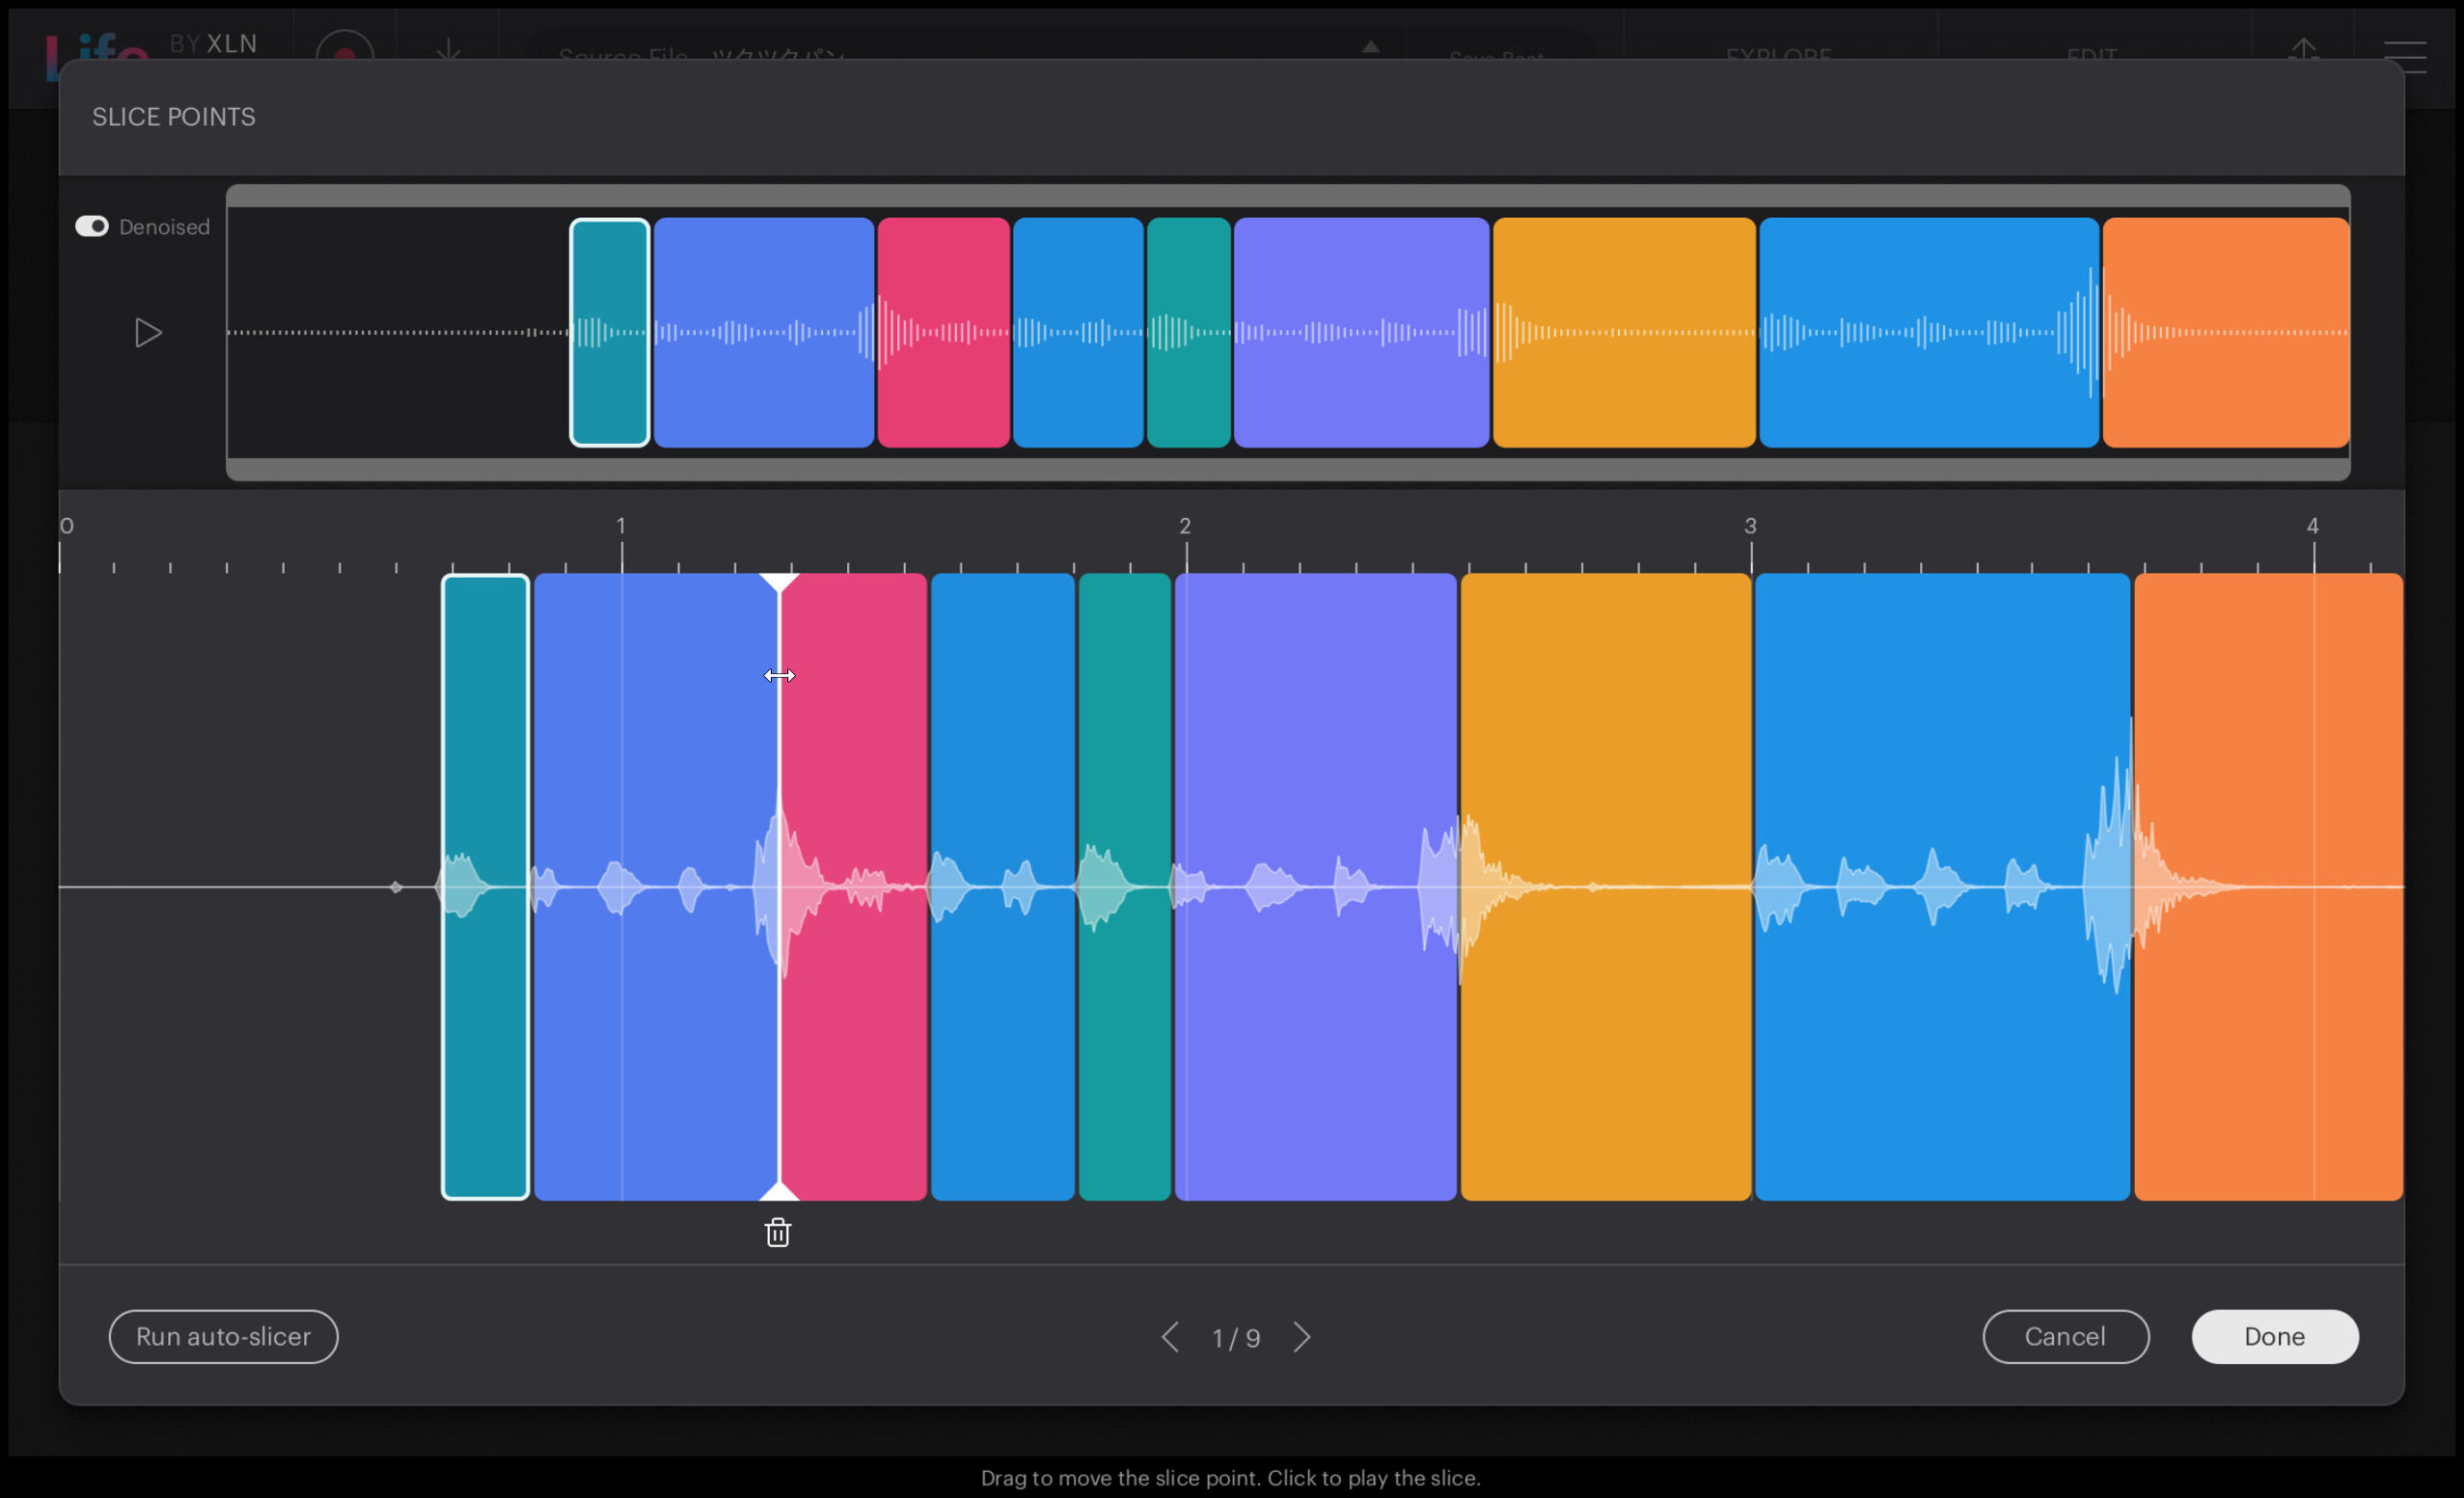Play the sample preview

[148, 333]
